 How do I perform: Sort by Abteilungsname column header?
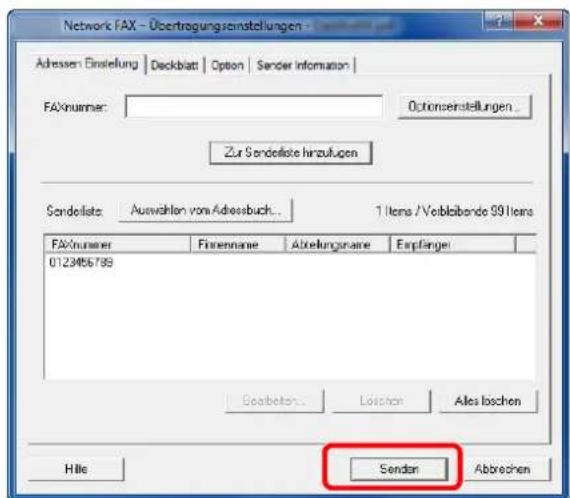(x=337, y=244)
